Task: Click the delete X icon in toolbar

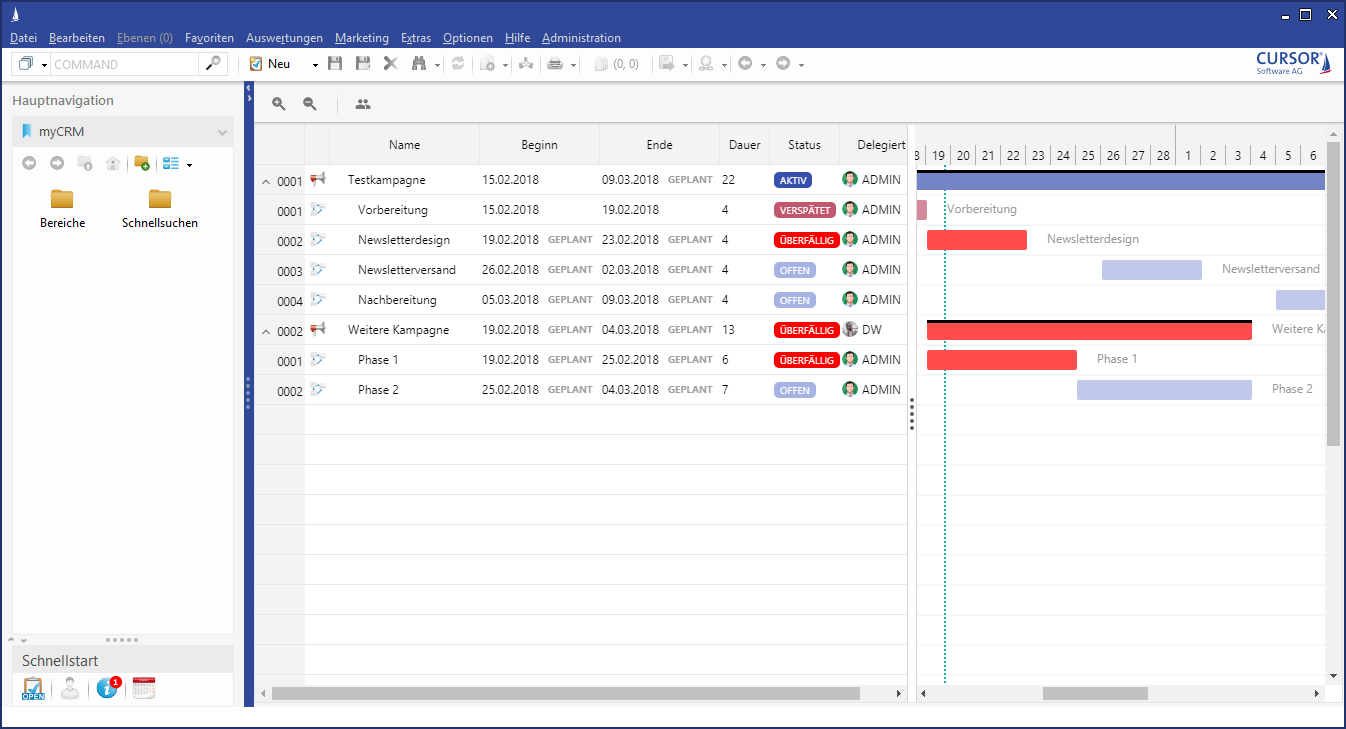Action: pyautogui.click(x=390, y=64)
